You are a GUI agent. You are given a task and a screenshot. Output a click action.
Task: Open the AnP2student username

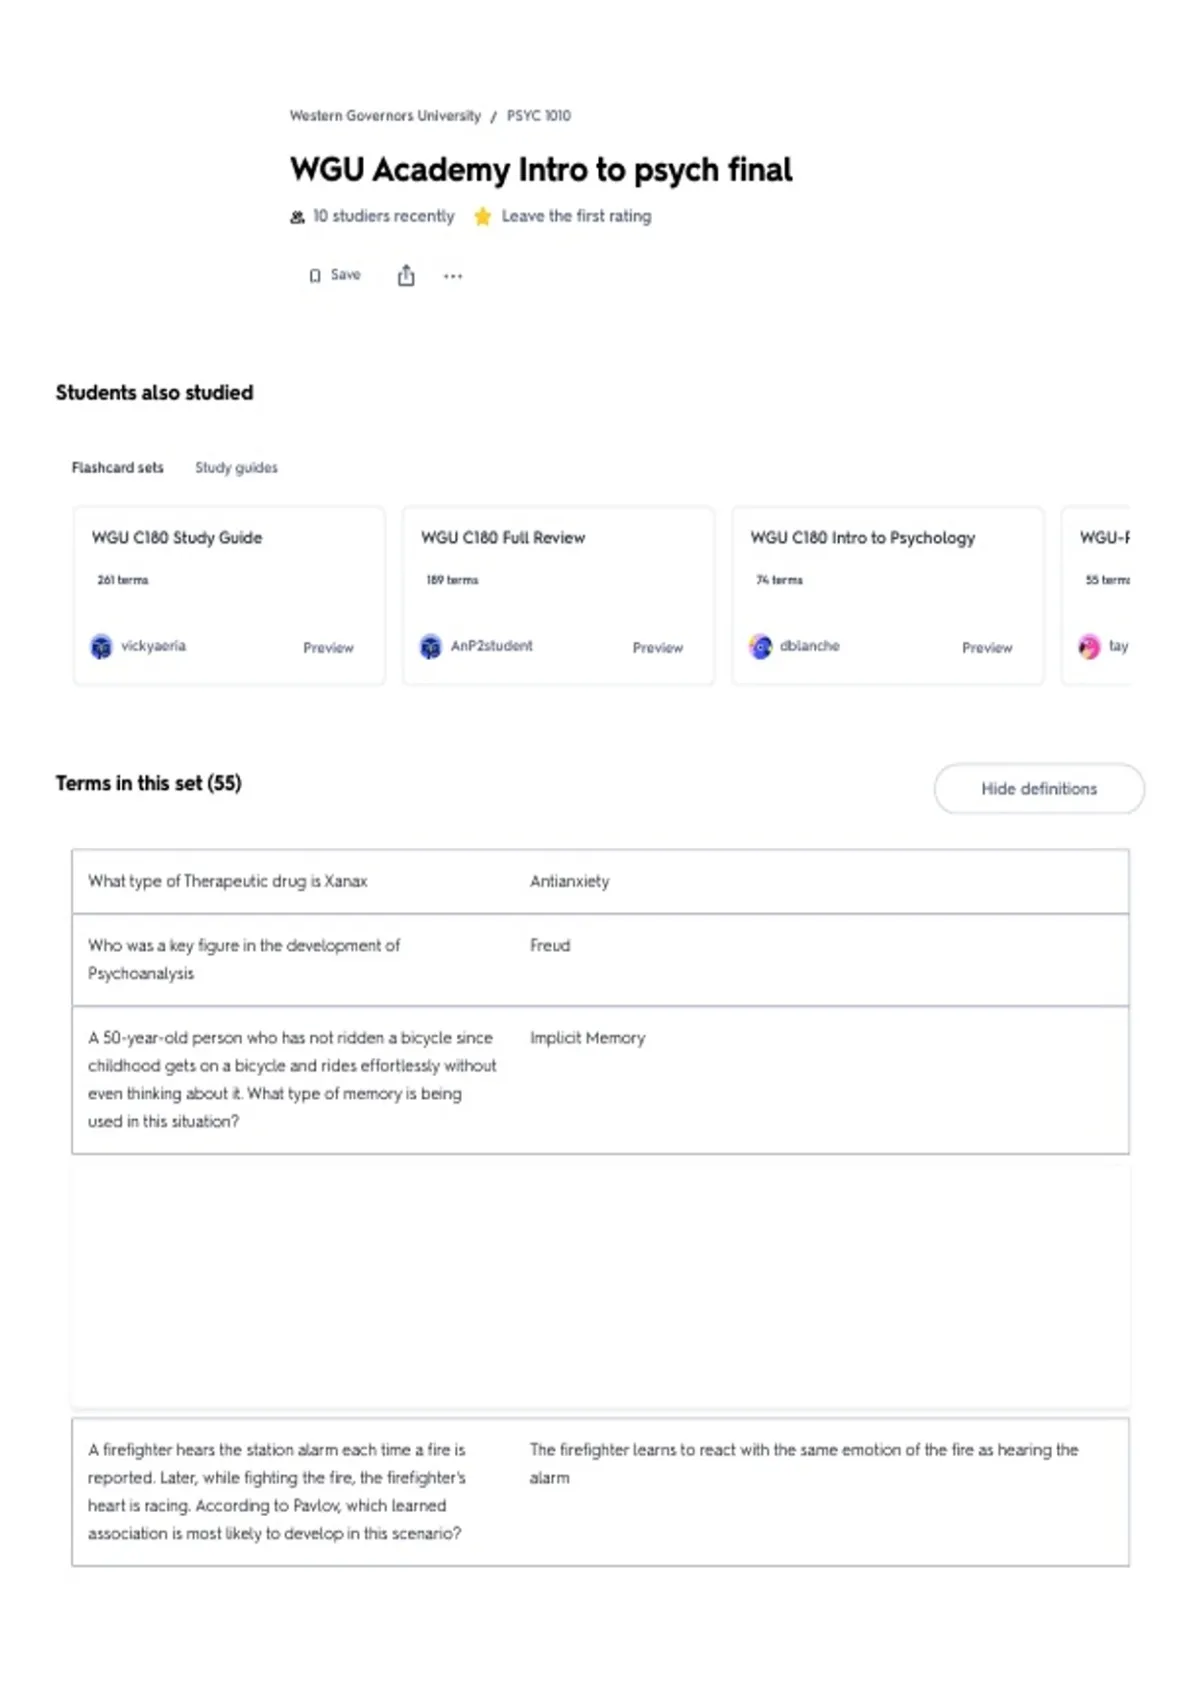point(491,646)
